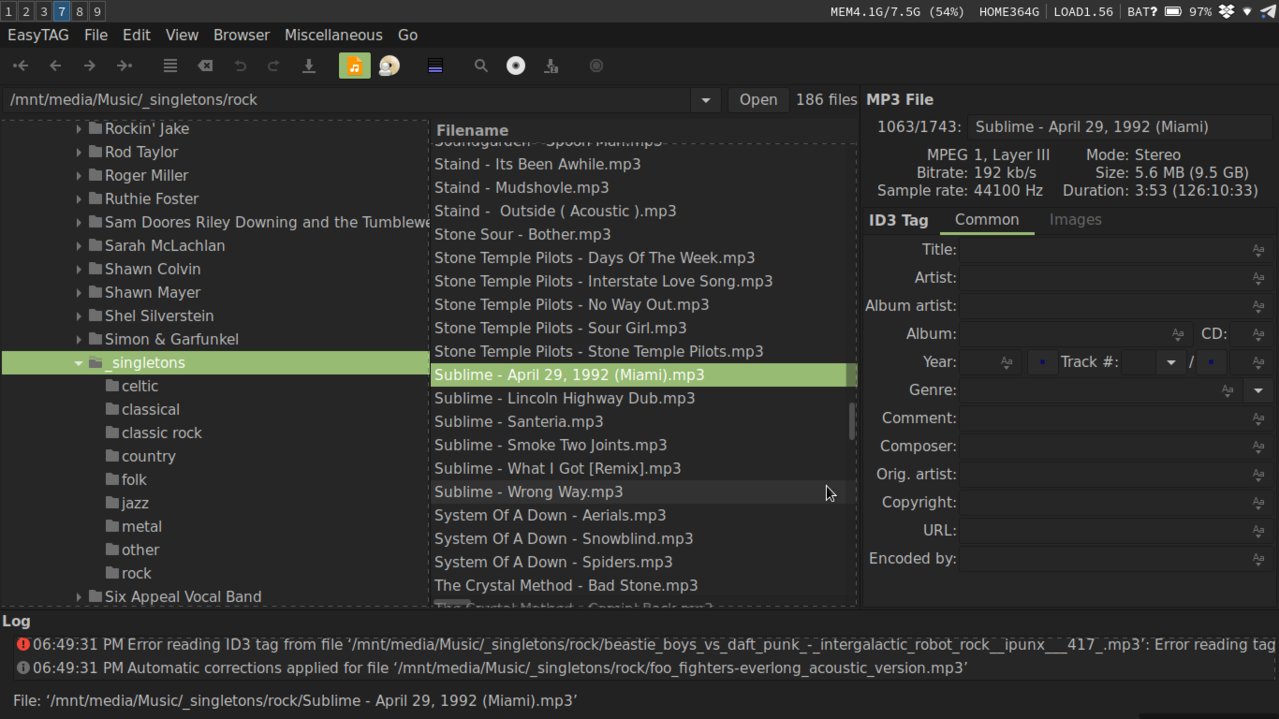Image resolution: width=1279 pixels, height=719 pixels.
Task: Open the Go menu
Action: (408, 35)
